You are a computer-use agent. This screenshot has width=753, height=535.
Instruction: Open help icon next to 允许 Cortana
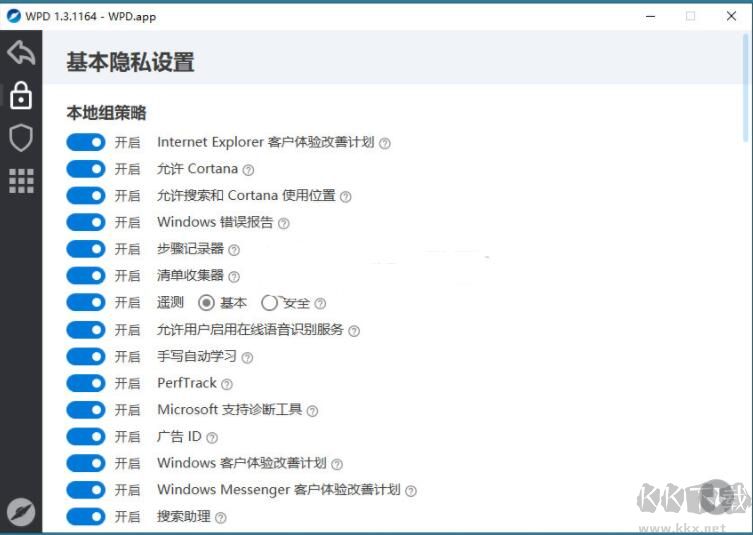pos(248,170)
